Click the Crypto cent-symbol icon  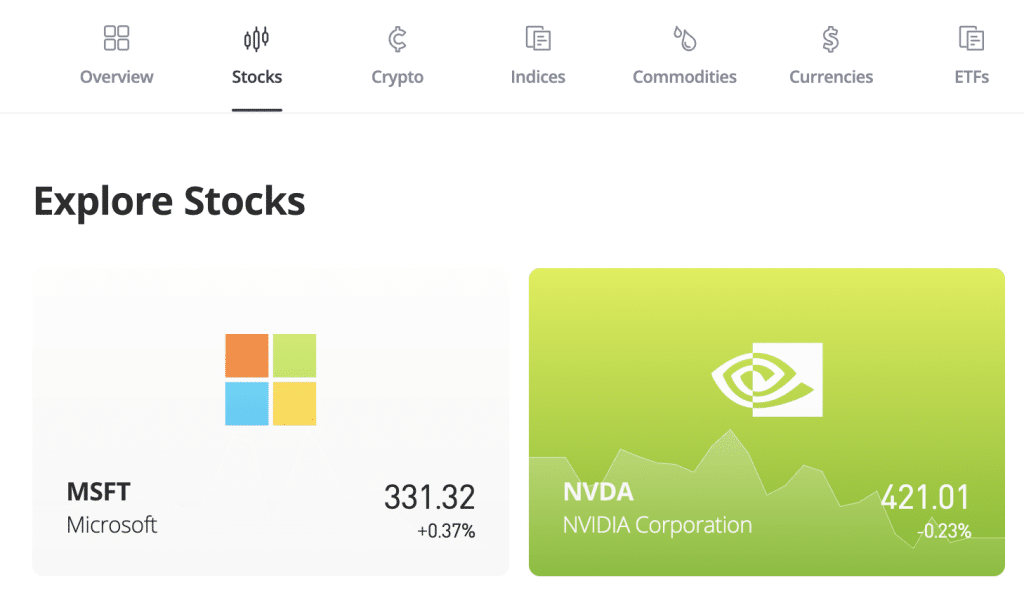coord(396,37)
